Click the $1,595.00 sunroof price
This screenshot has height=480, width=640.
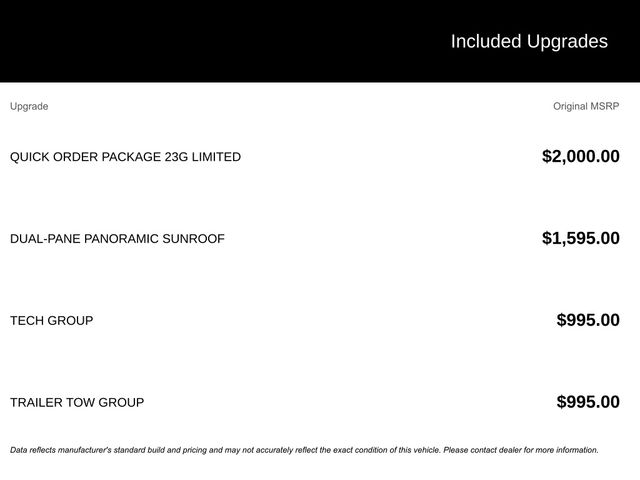(580, 238)
